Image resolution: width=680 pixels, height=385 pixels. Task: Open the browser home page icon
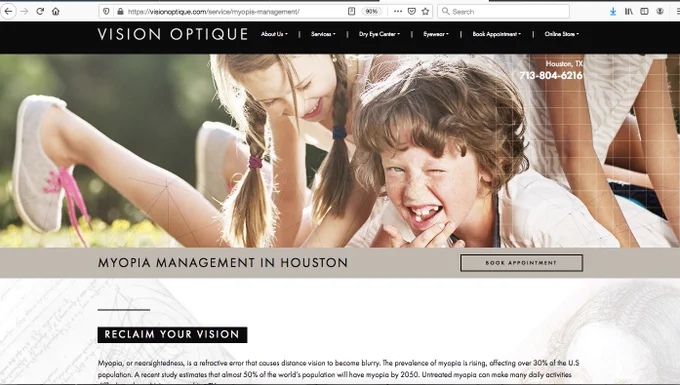[x=56, y=11]
